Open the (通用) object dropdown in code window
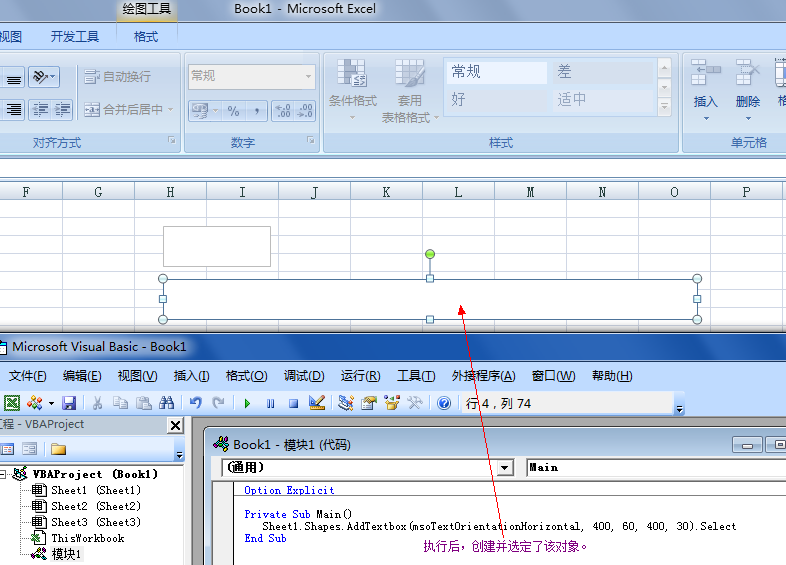The width and height of the screenshot is (786, 565). coord(505,468)
